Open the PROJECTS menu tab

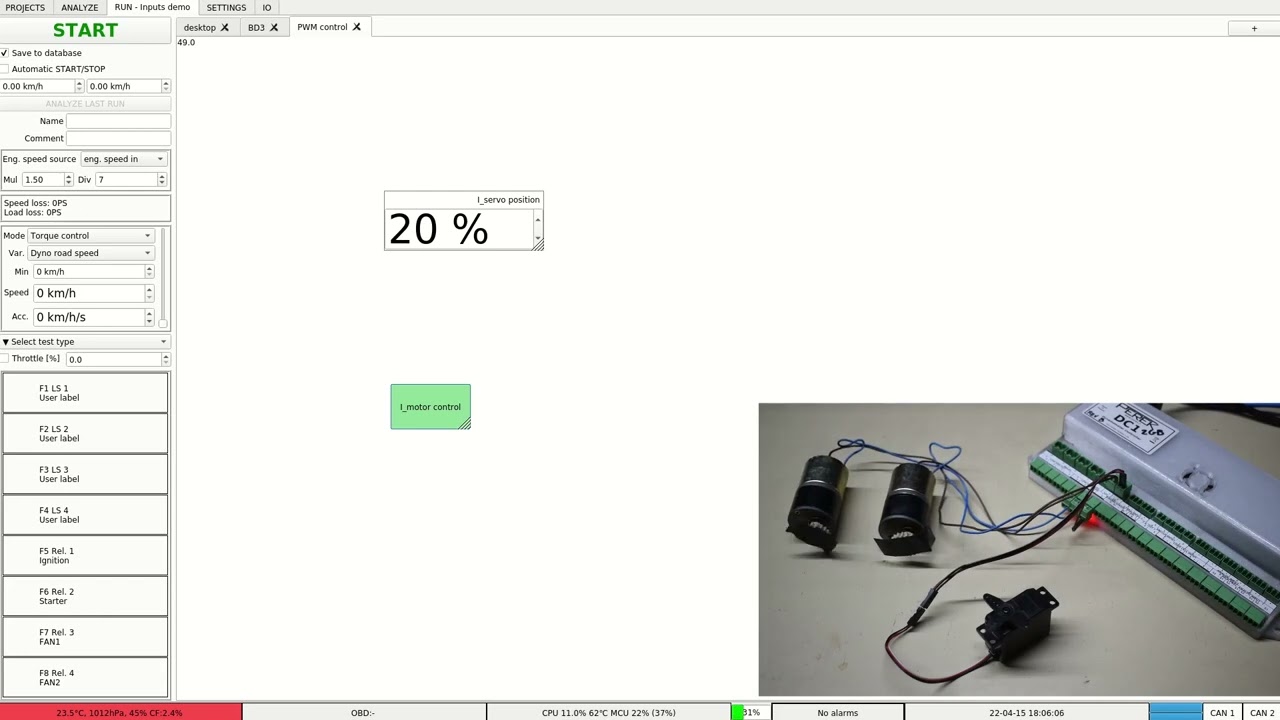click(25, 7)
